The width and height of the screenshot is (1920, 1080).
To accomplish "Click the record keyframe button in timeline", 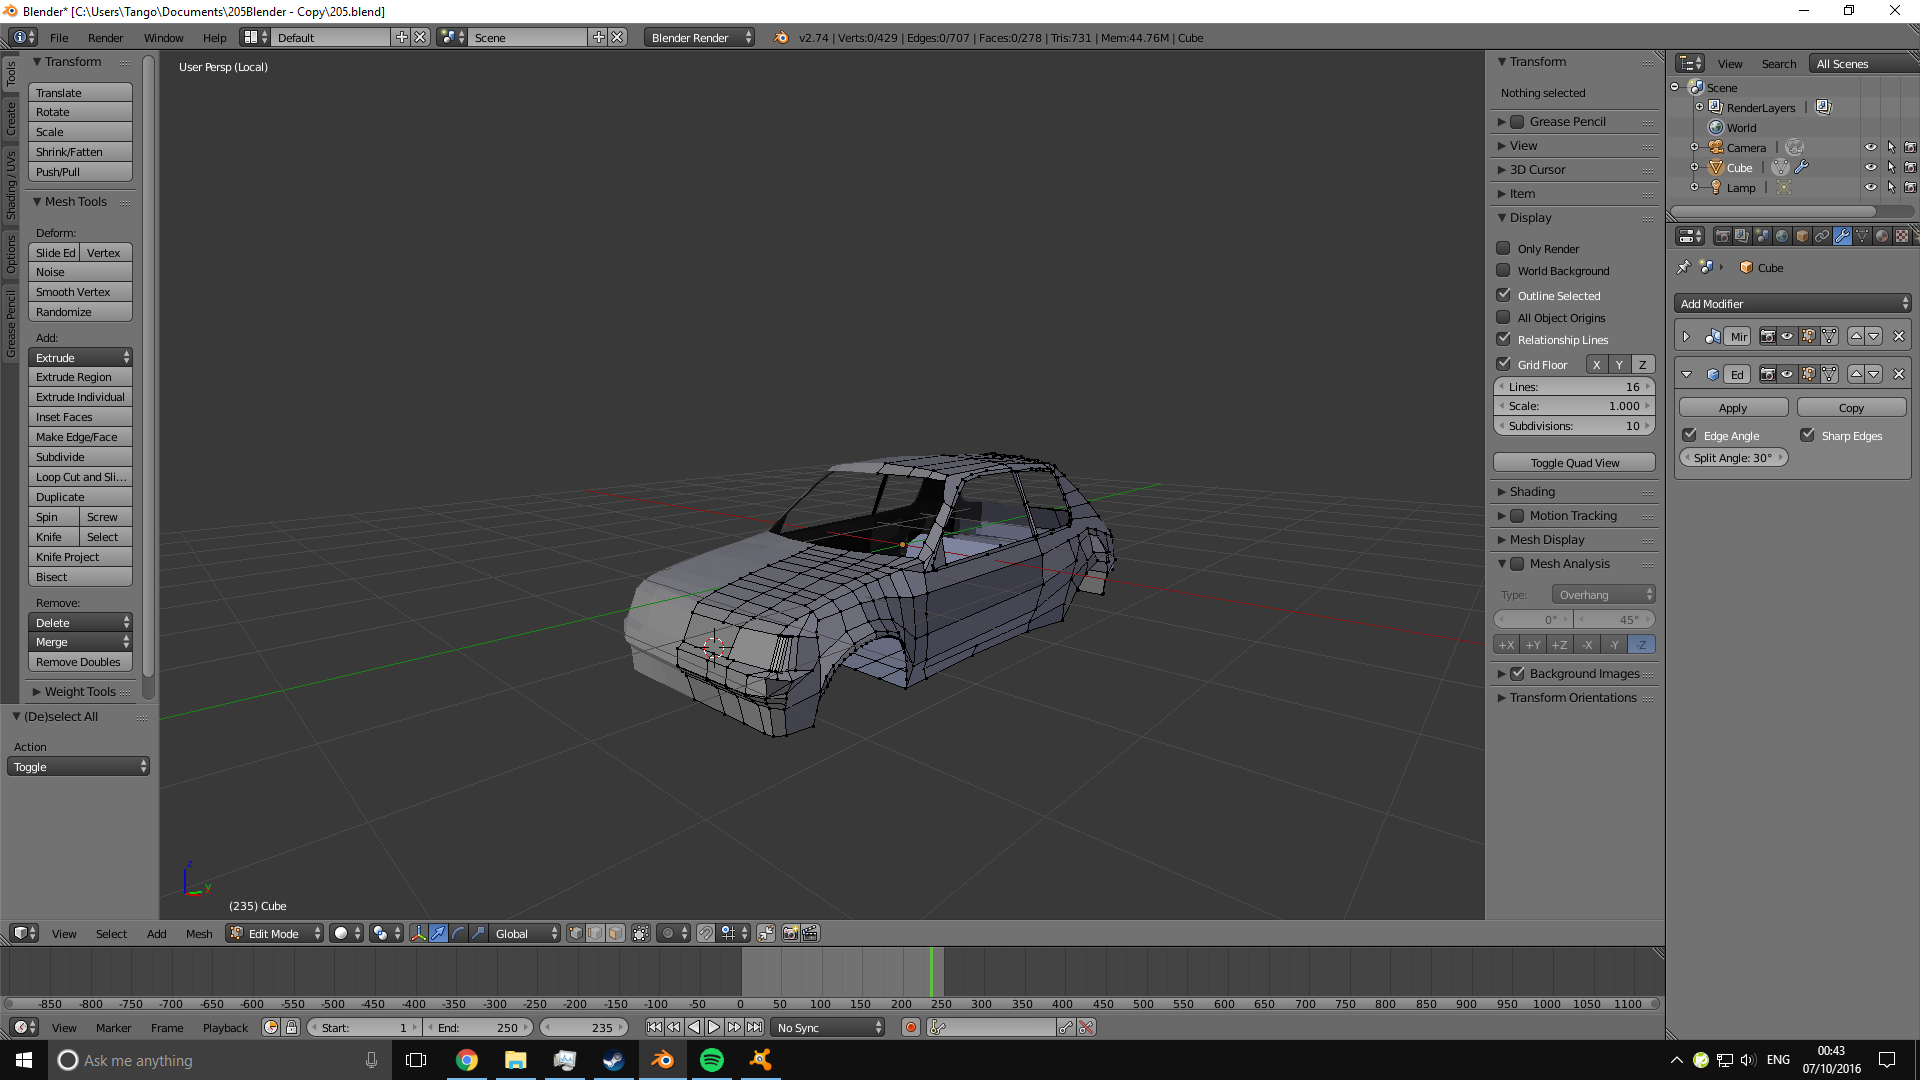I will (x=910, y=1027).
